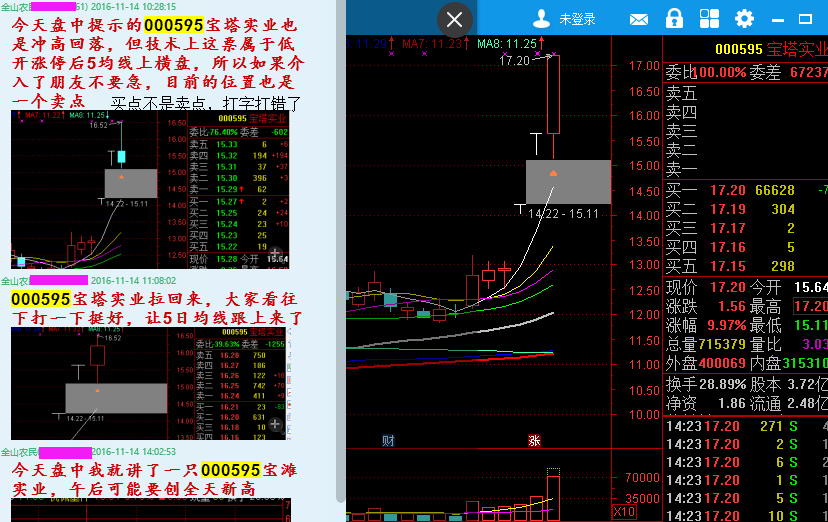The image size is (828, 522).
Task: Zoom the second thumbnail with its plus icon
Action: [275, 424]
